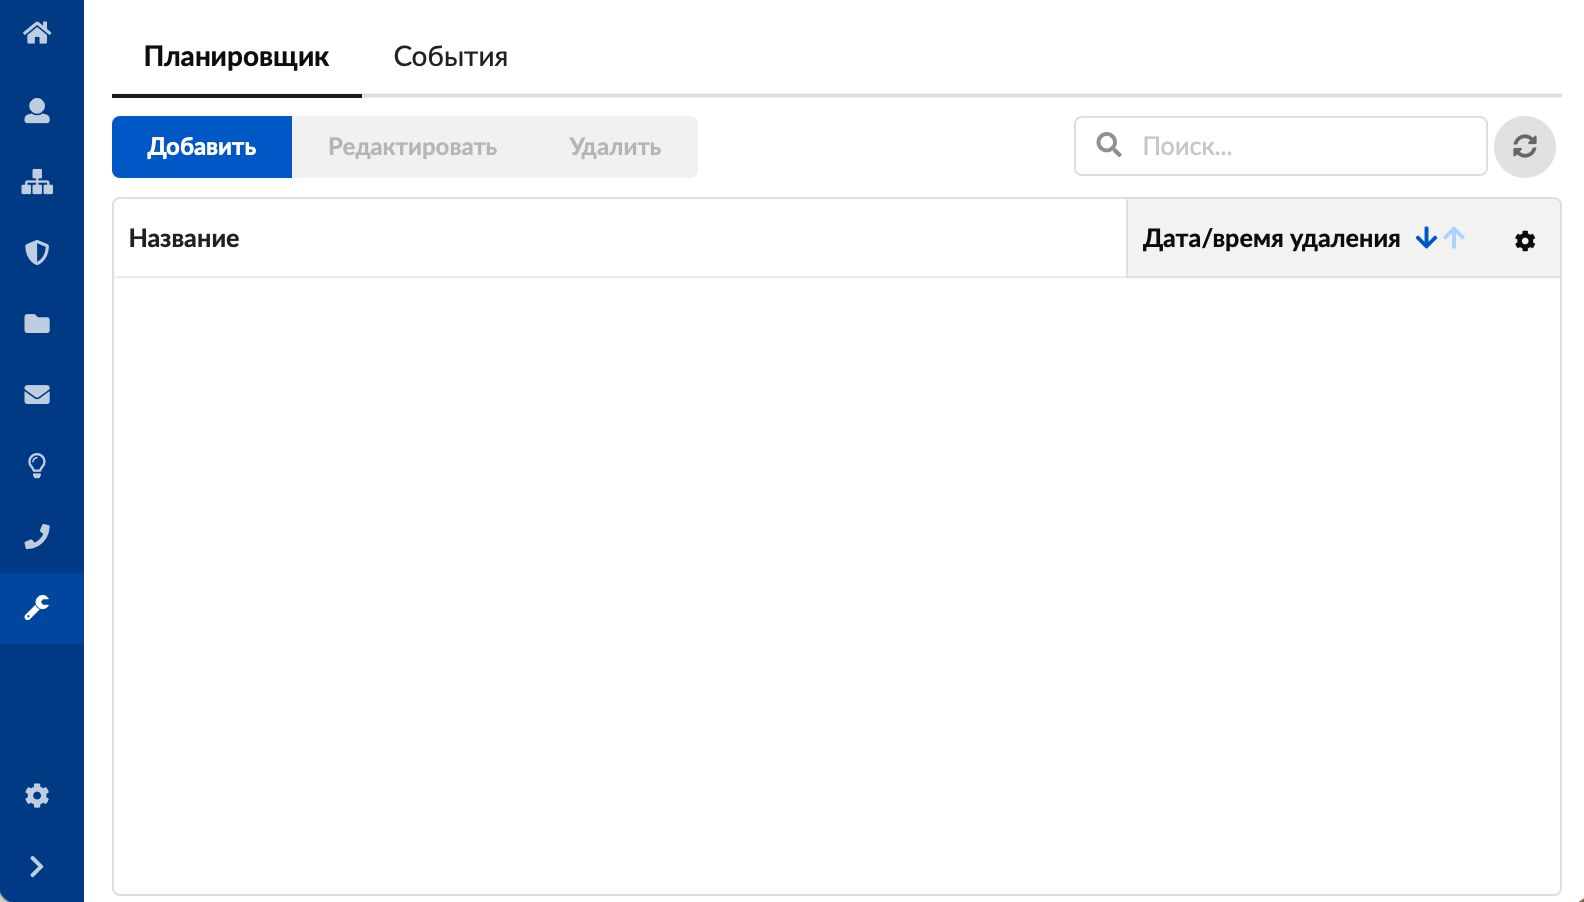The image size is (1584, 902).
Task: Click the Редактировать button
Action: (412, 147)
